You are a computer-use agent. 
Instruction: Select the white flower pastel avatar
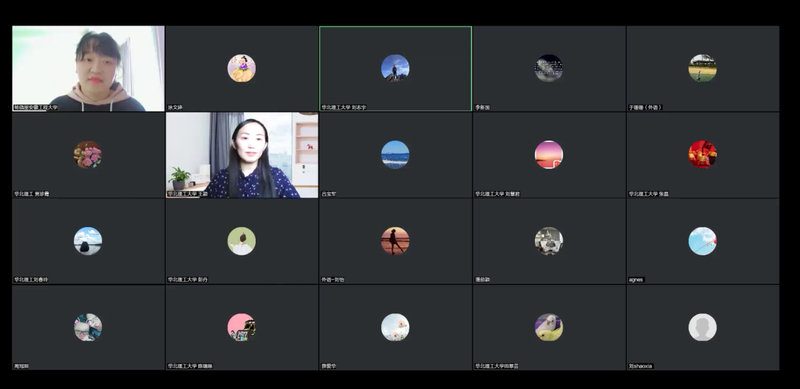click(x=395, y=327)
